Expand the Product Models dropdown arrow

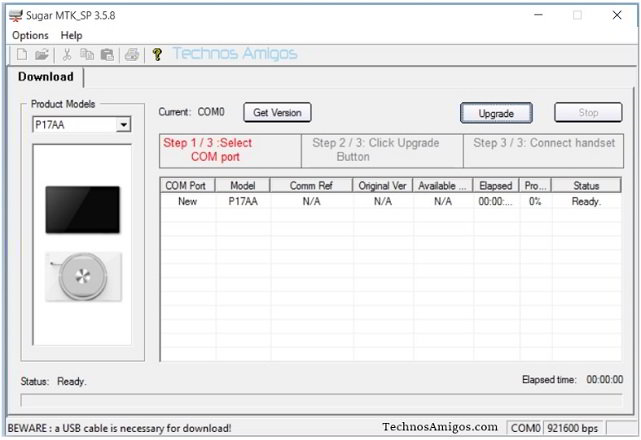123,124
